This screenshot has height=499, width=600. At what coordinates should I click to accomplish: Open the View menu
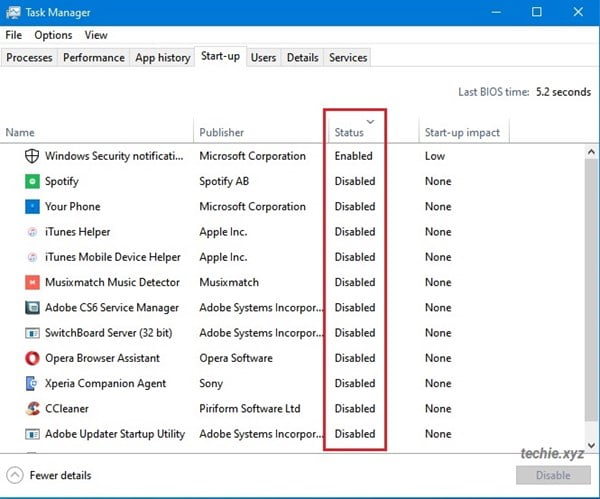96,35
